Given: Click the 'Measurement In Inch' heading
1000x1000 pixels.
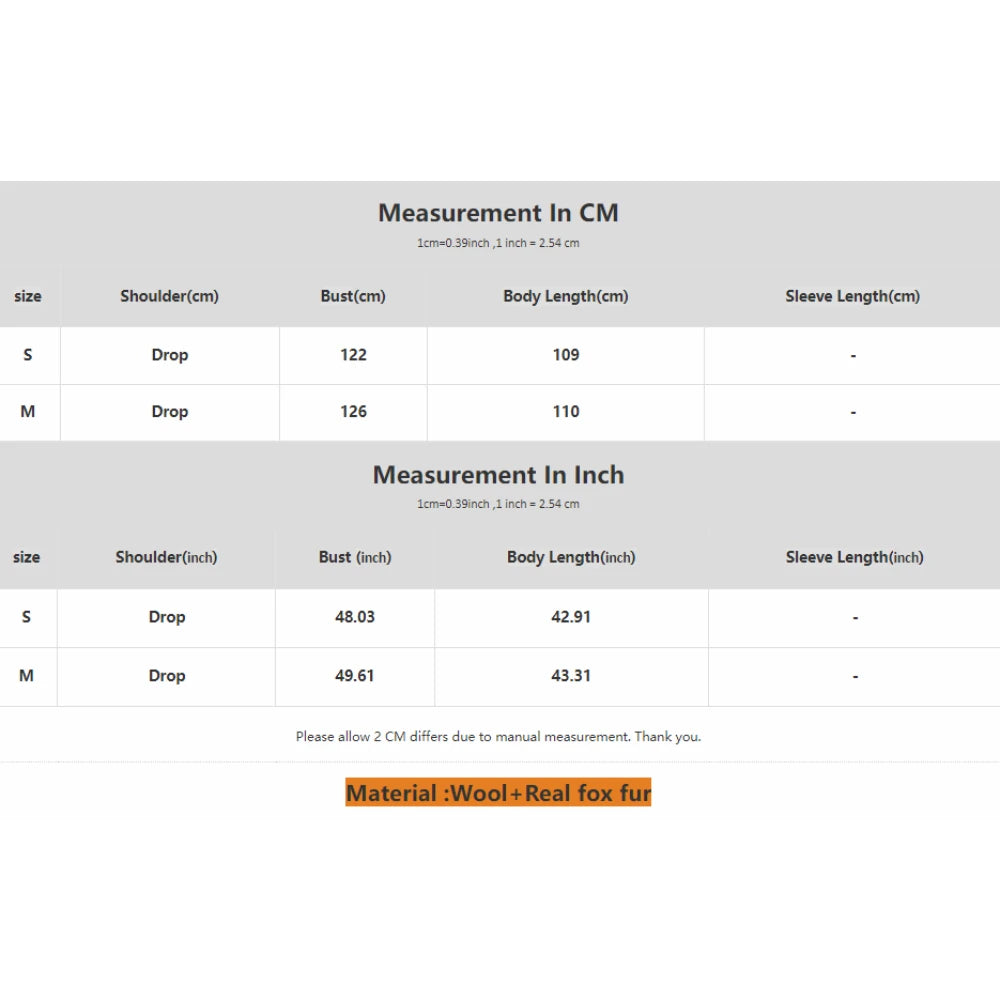Looking at the screenshot, I should point(498,475).
